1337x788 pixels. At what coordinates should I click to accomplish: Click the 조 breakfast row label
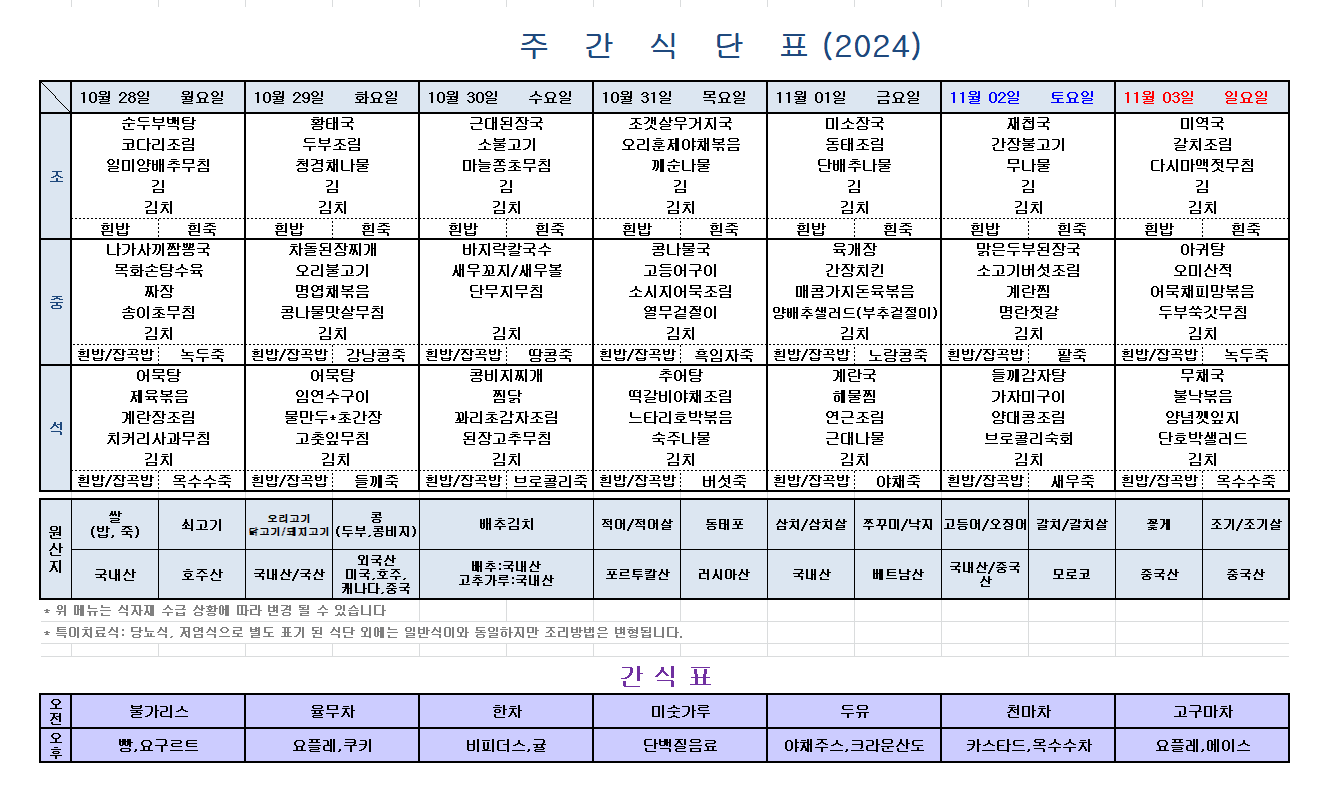click(x=56, y=176)
